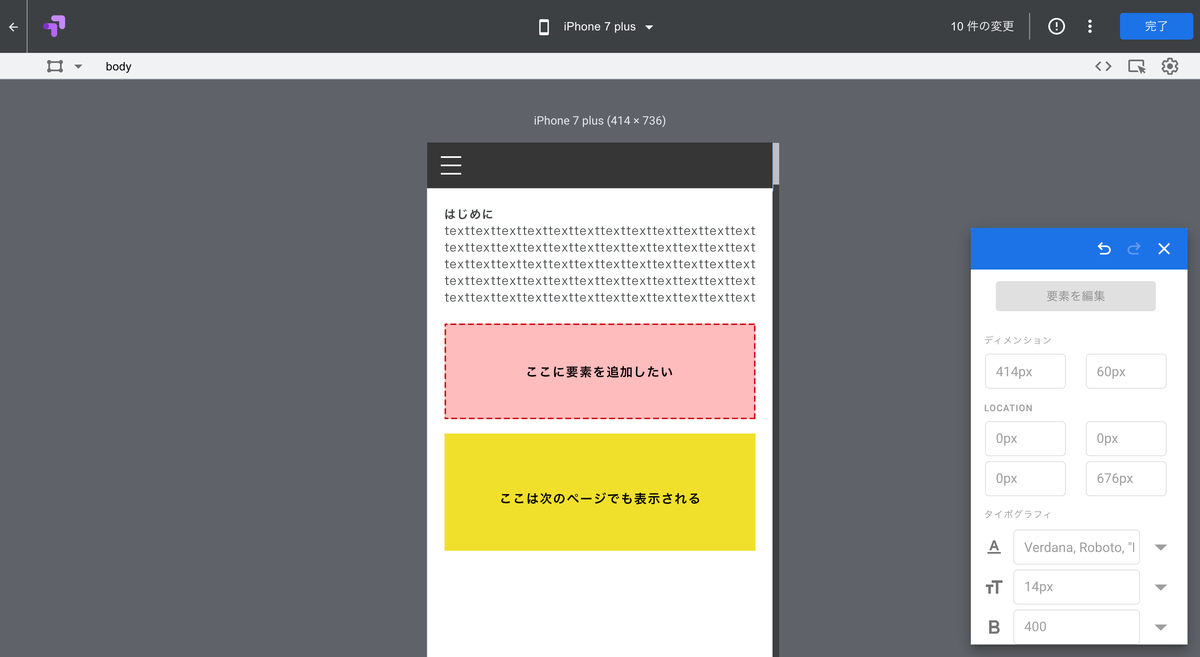Click the font size TT icon in typography
The height and width of the screenshot is (657, 1200).
(x=994, y=587)
